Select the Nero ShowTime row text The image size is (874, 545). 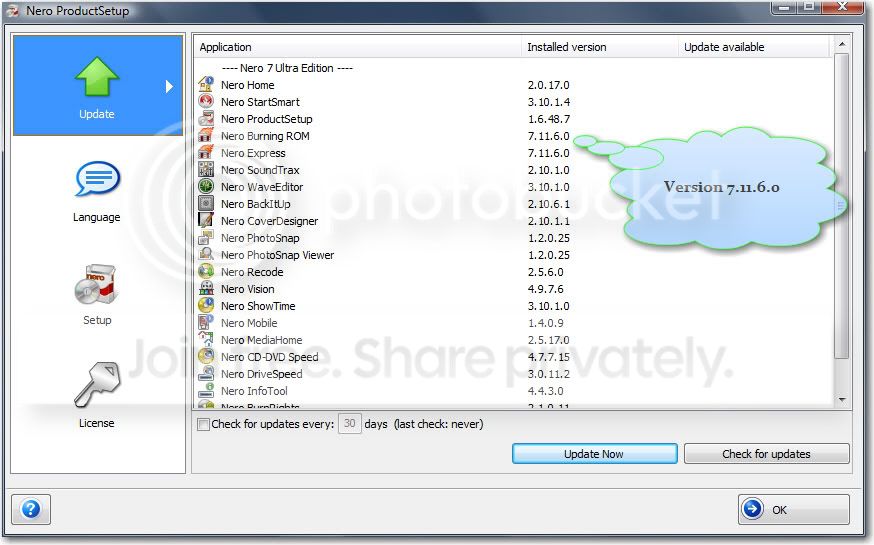tap(258, 306)
